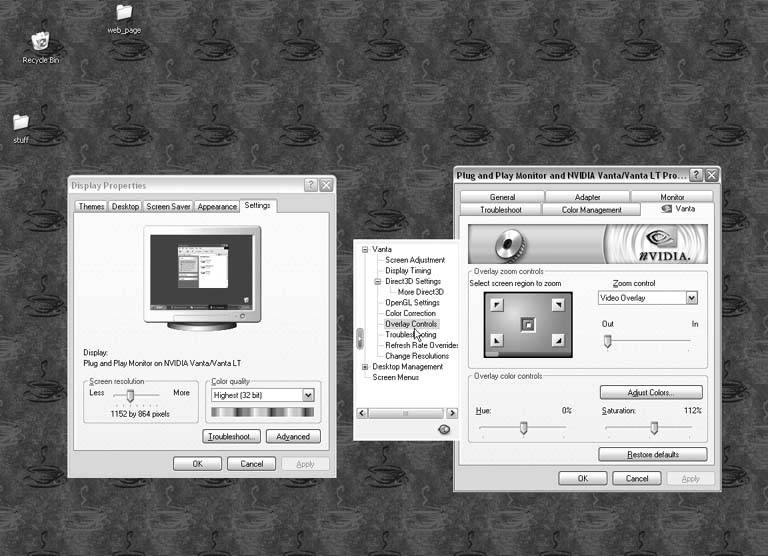
Task: Select Refresh Rate Overrides in tree
Action: click(417, 345)
